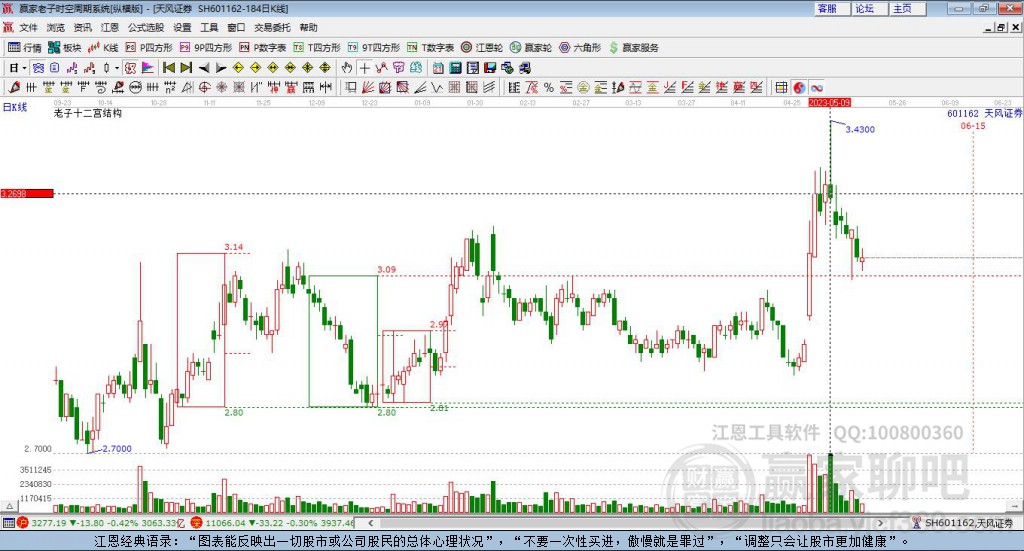This screenshot has width=1024, height=551.
Task: Select the crosshair cursor tool
Action: (364, 68)
